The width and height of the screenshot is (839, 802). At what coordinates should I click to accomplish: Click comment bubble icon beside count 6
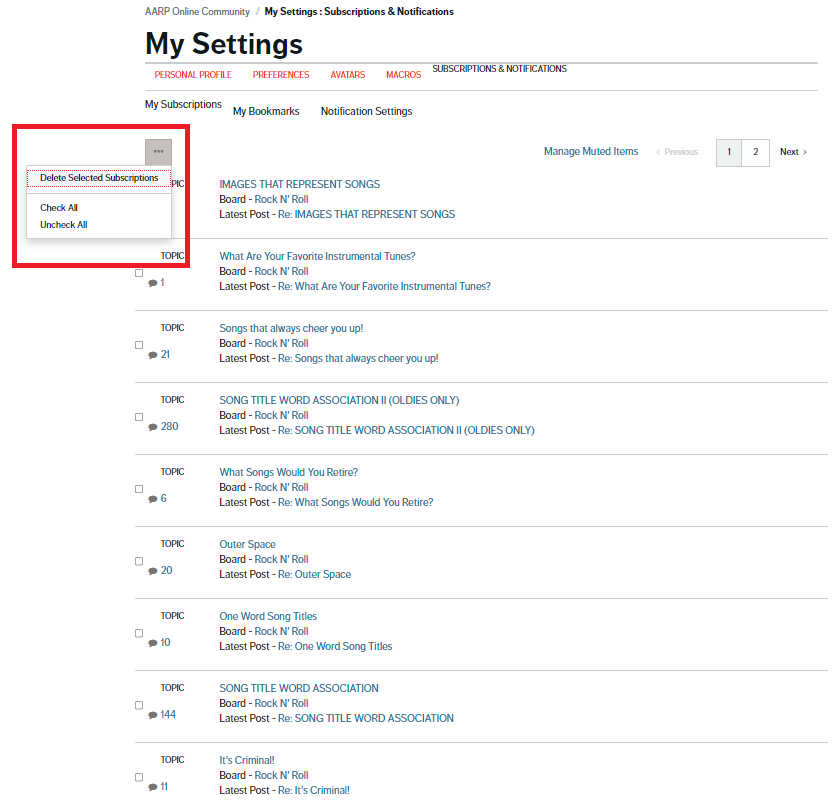click(153, 499)
